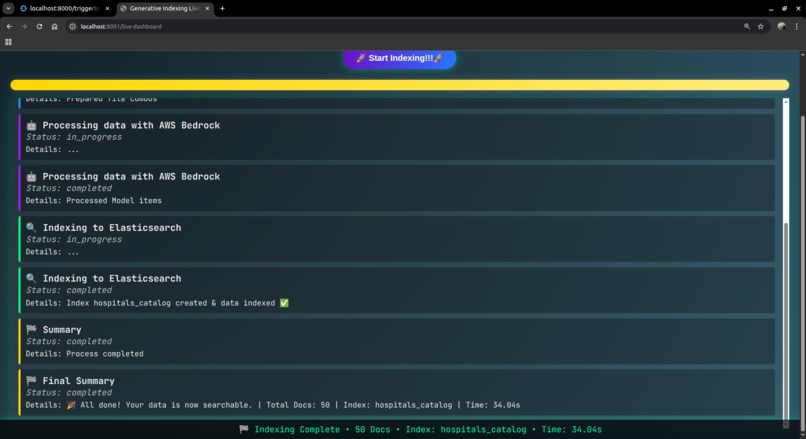This screenshot has width=806, height=439.
Task: Click 'Status: in_progress' under Indexing to Elasticsearch
Action: (74, 240)
